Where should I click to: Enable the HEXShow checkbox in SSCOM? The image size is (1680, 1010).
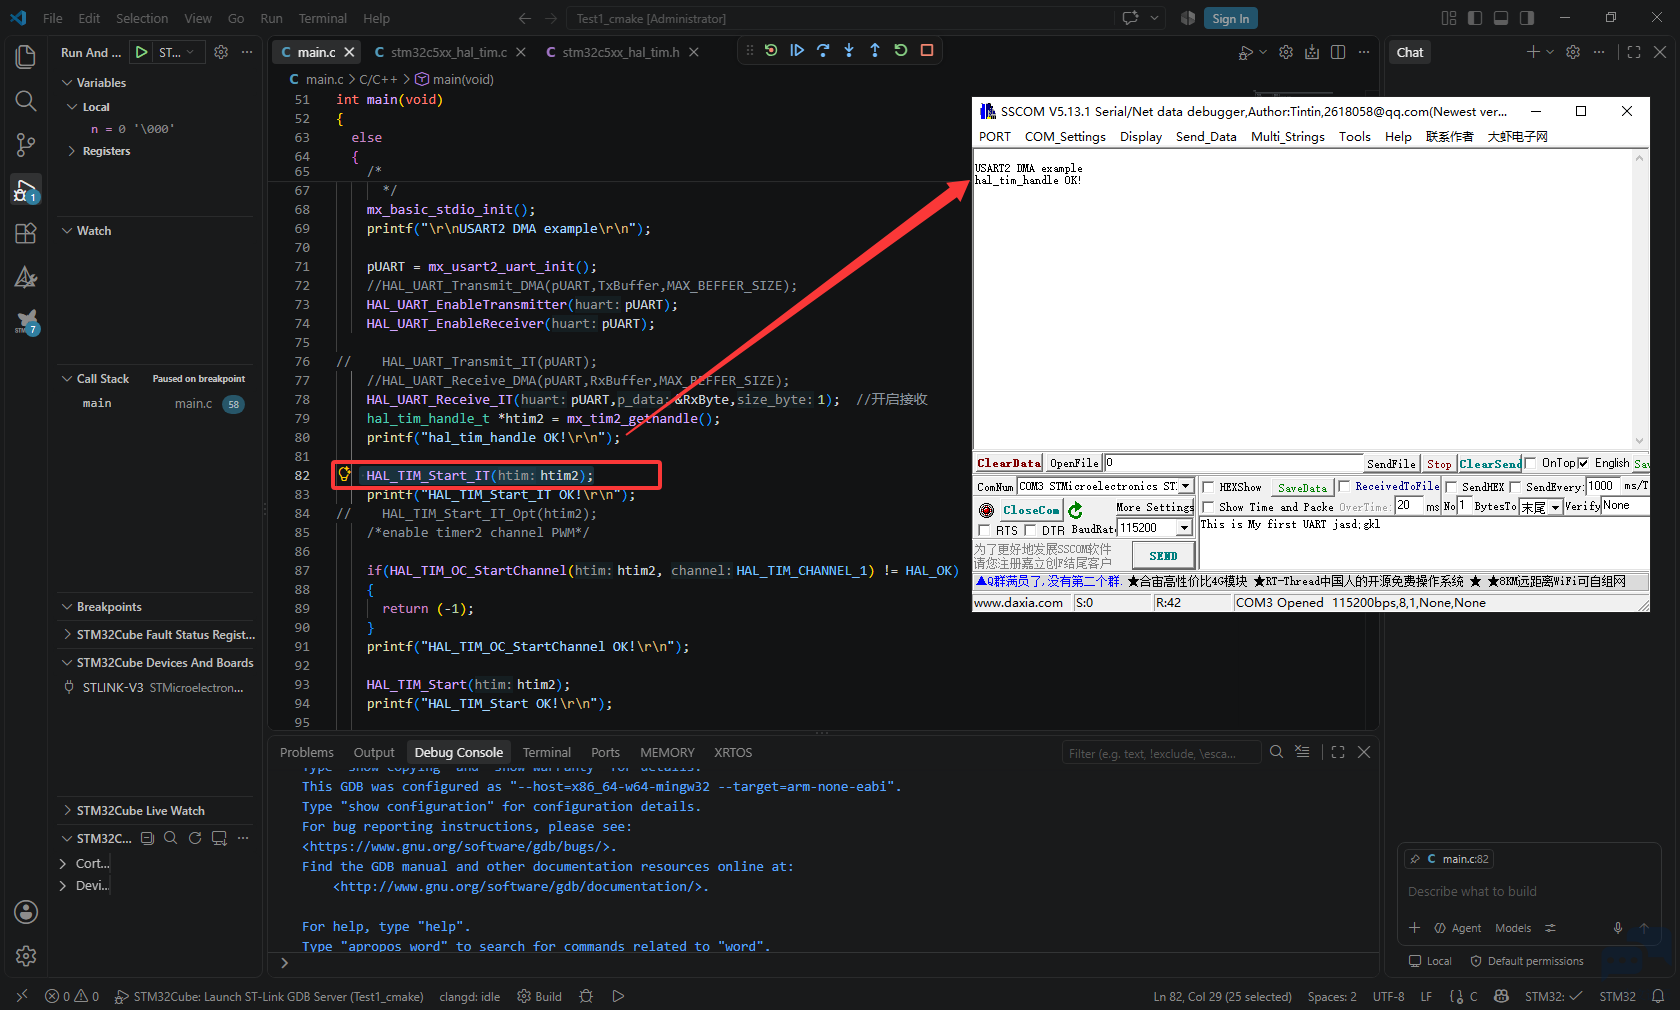pos(1208,487)
